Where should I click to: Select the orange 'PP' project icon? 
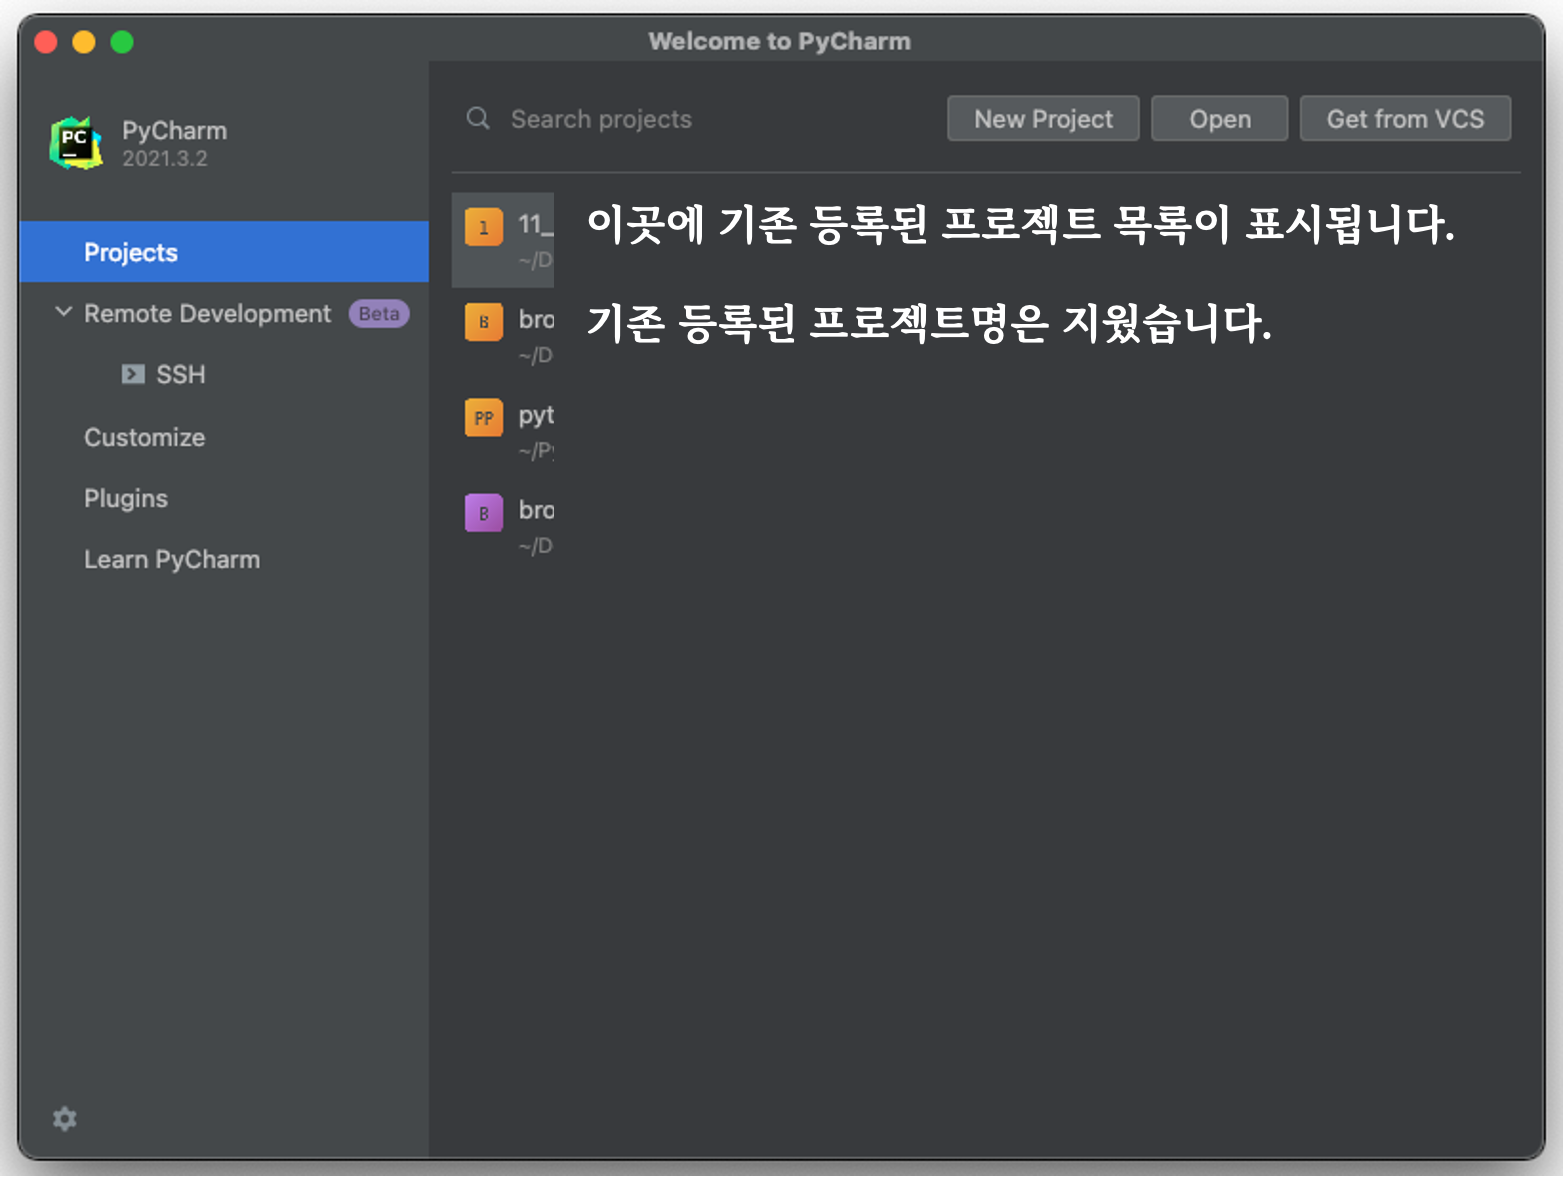point(484,418)
